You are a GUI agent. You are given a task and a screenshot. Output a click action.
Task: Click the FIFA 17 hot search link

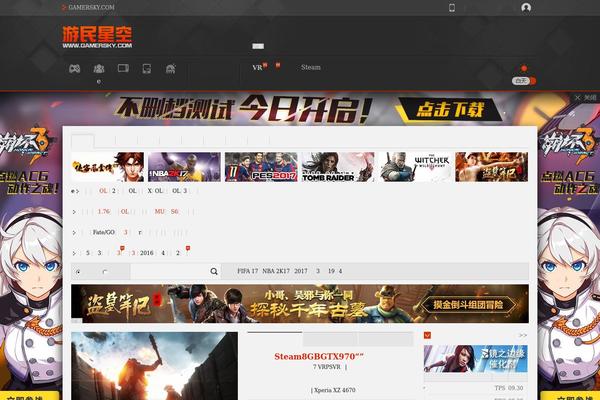click(248, 271)
